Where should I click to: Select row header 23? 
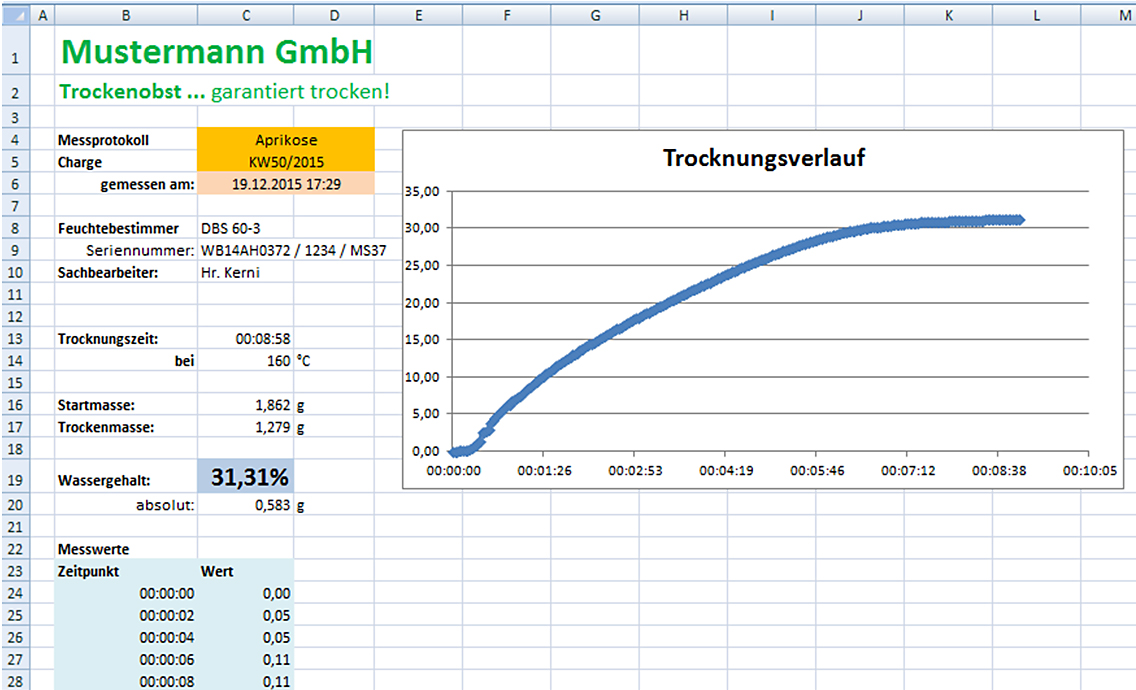coord(14,571)
